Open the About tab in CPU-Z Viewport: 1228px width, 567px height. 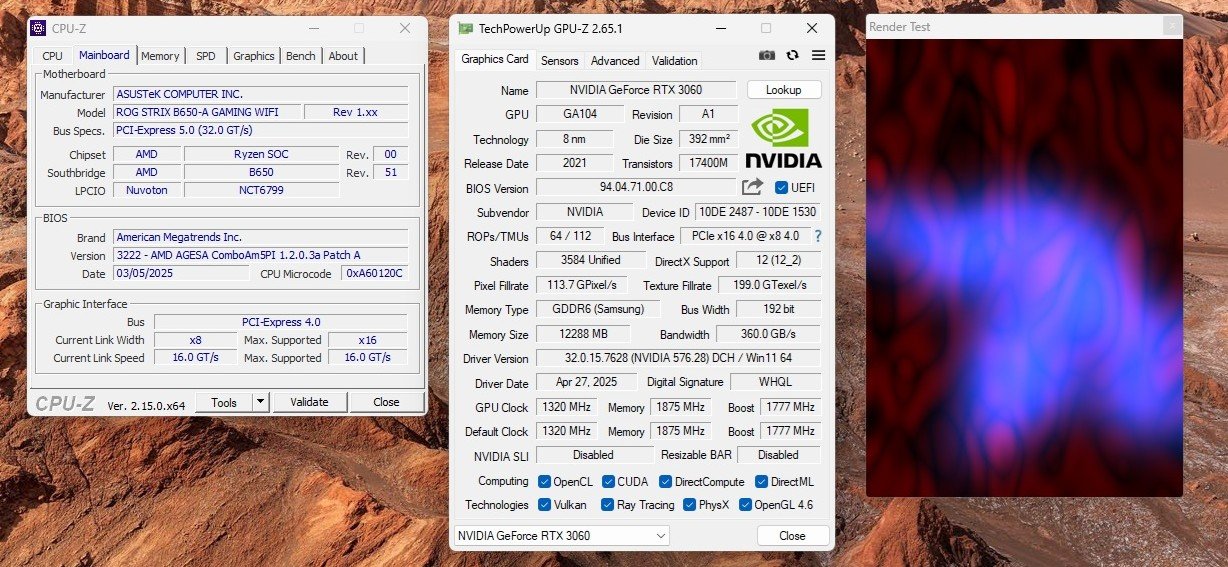click(x=343, y=56)
